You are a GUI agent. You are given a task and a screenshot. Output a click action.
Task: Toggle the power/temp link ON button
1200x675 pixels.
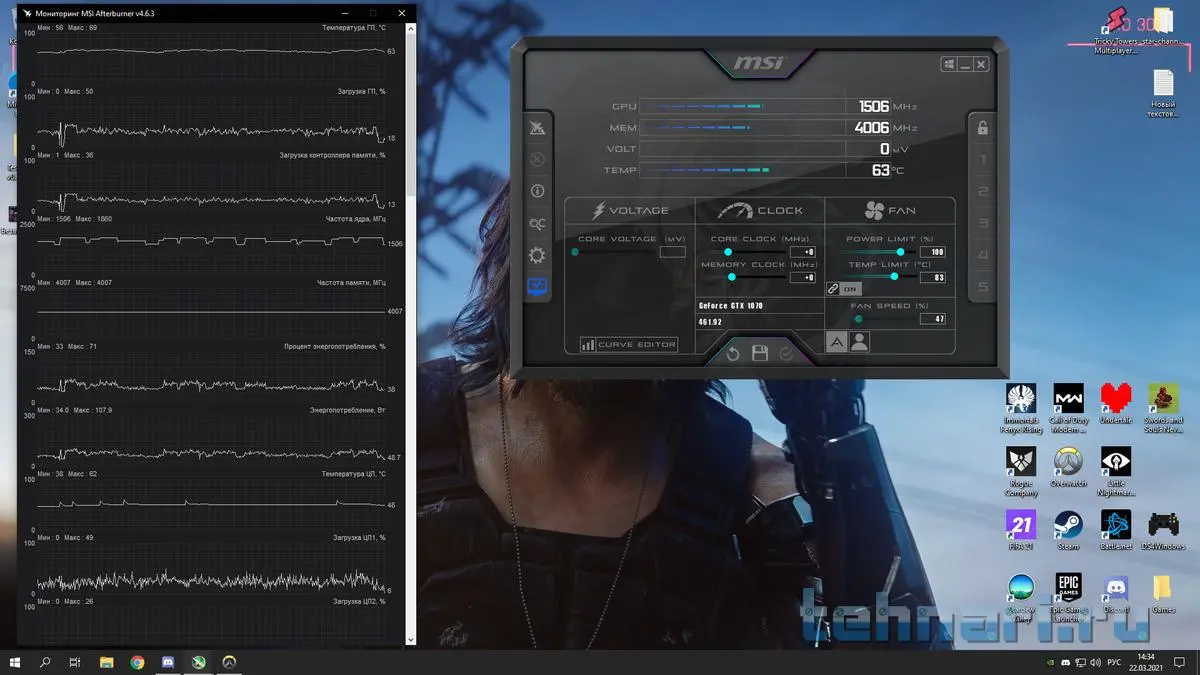845,288
